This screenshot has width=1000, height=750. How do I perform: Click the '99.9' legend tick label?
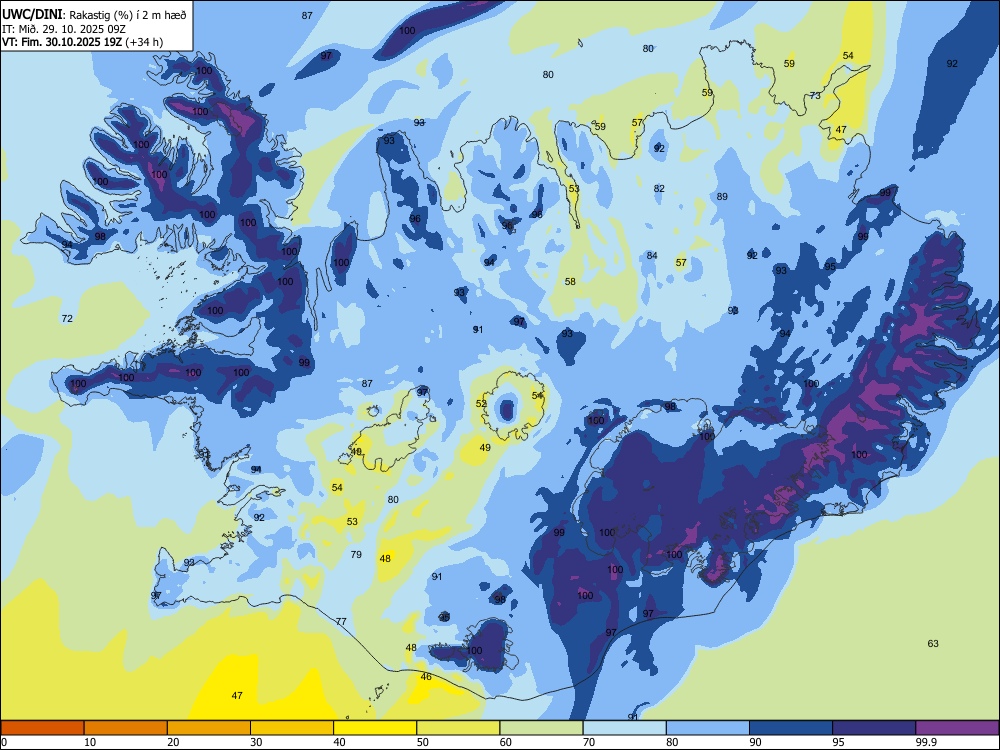point(926,742)
